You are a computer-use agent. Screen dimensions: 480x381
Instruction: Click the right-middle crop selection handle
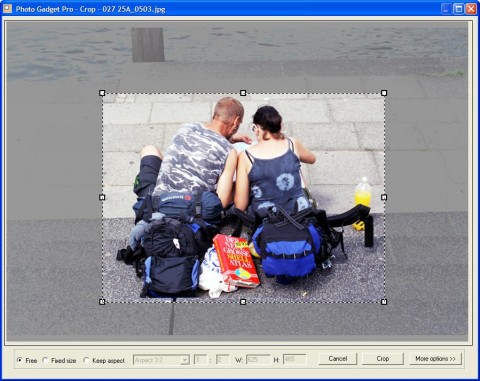(384, 197)
